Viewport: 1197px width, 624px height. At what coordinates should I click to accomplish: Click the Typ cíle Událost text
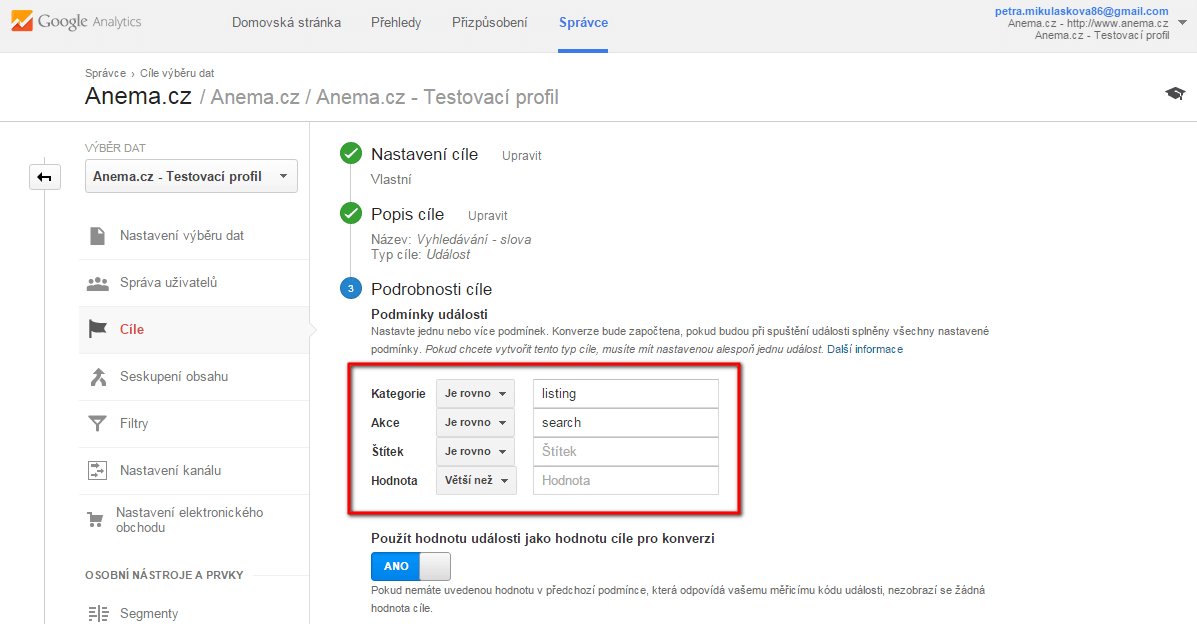click(x=421, y=254)
